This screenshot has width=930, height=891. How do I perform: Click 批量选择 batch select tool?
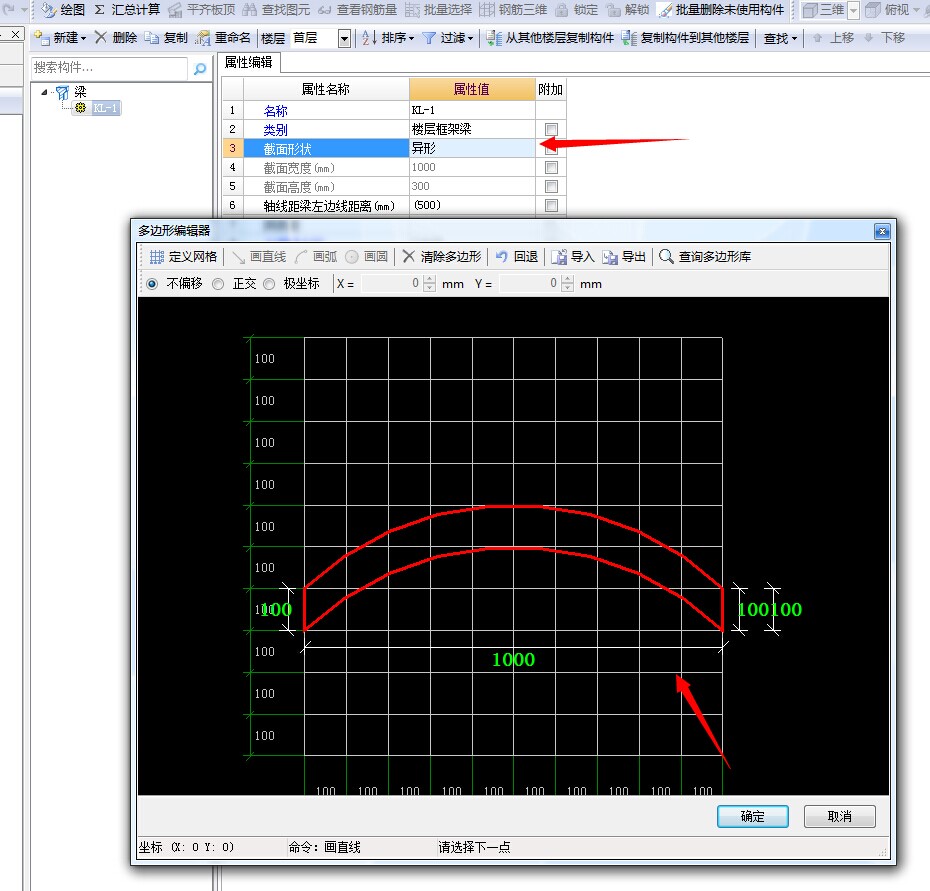[439, 9]
